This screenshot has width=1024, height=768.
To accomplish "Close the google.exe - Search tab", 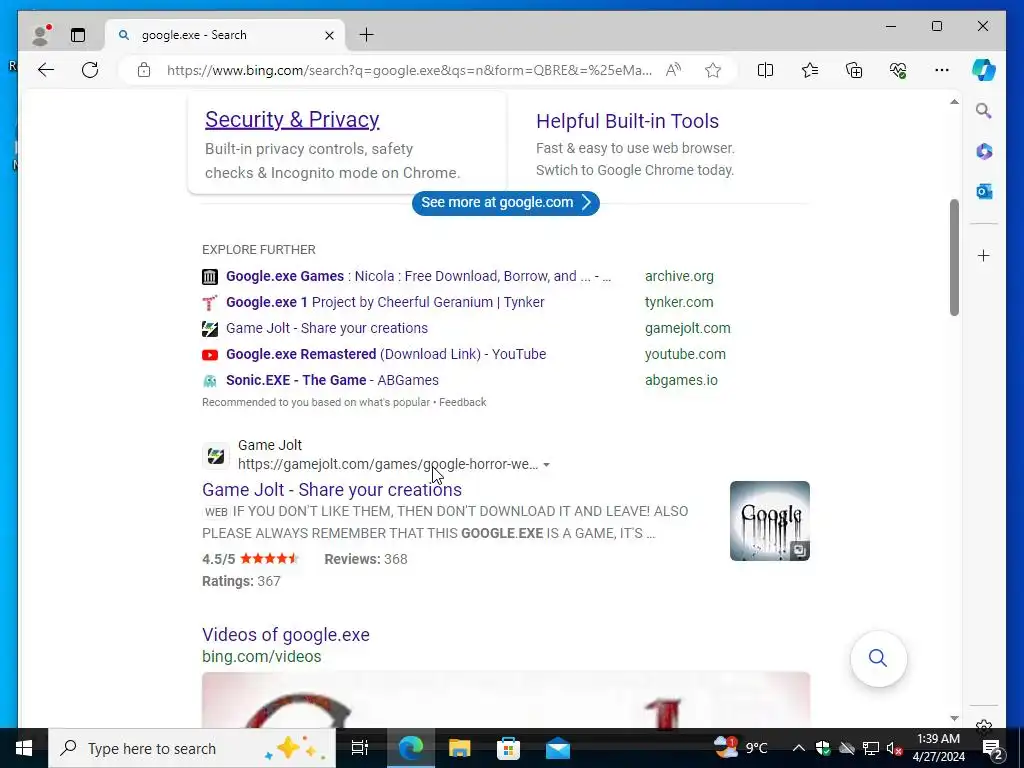I will [330, 35].
